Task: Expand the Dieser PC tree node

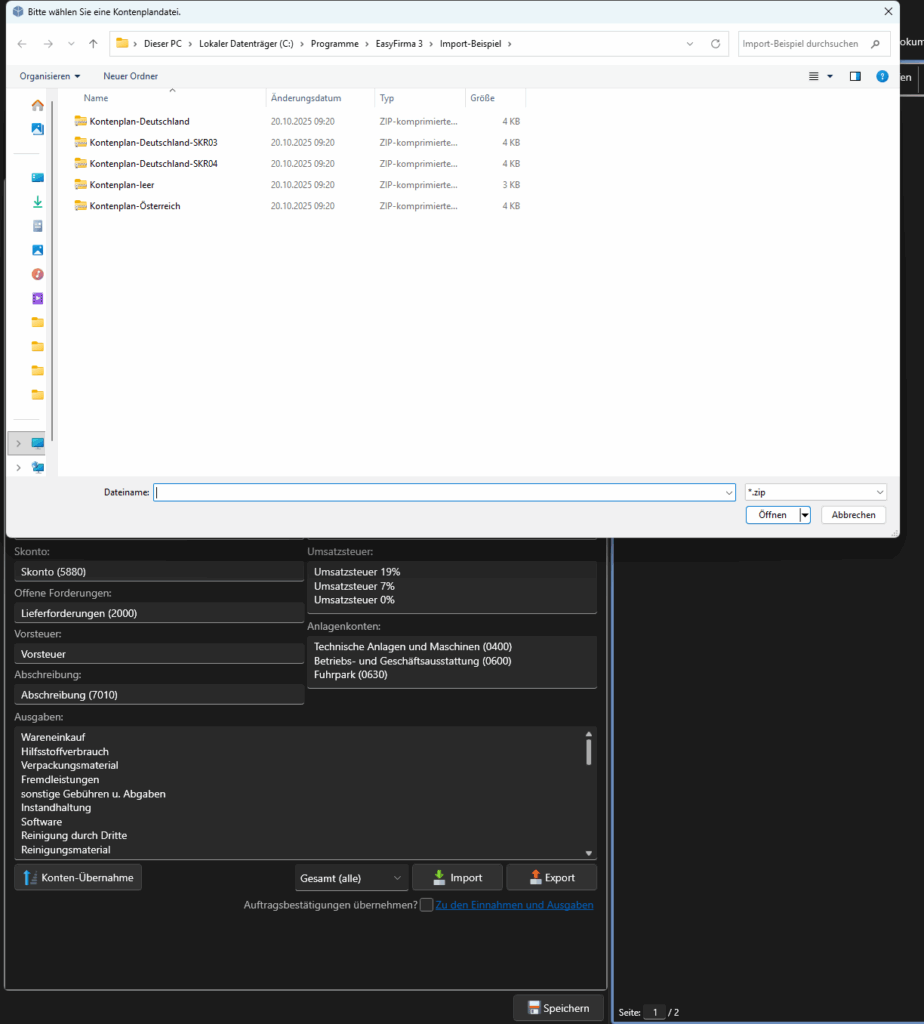Action: pyautogui.click(x=18, y=443)
